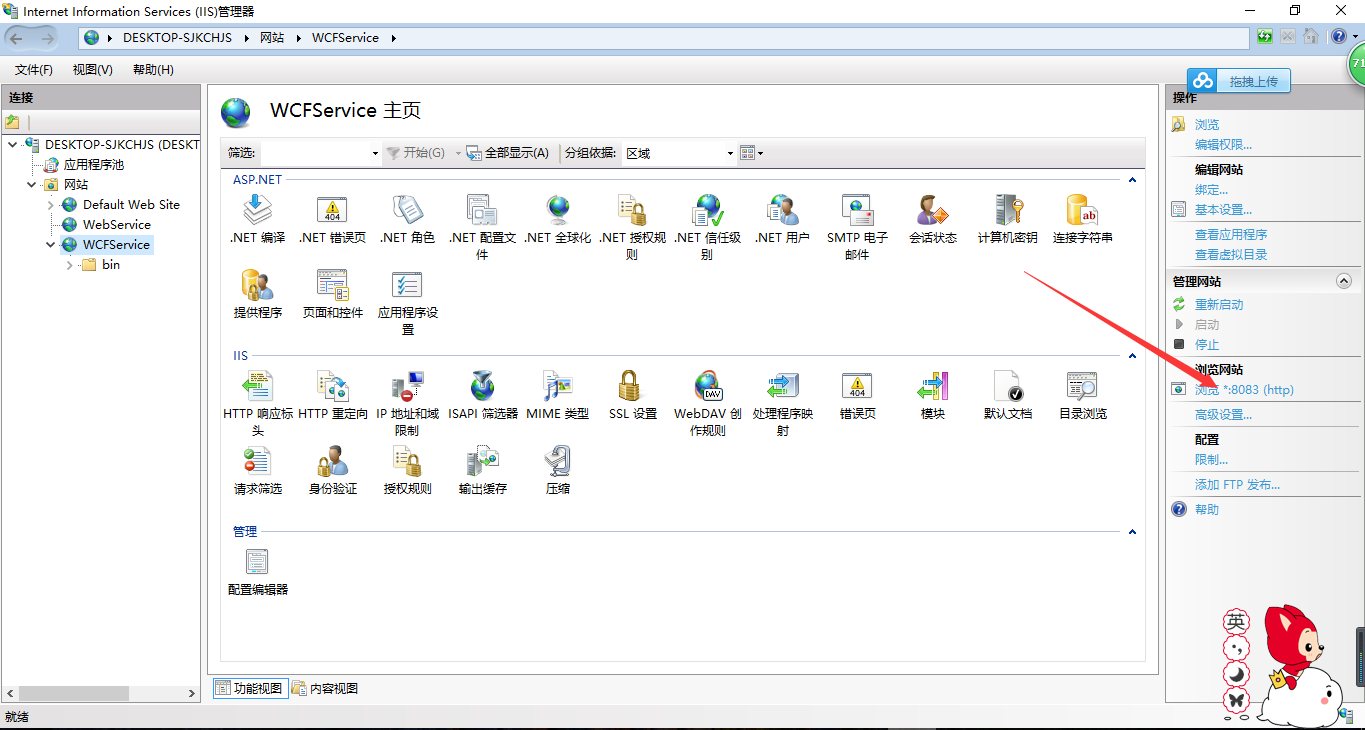
Task: Open the IP 地址和域限制 feature
Action: point(407,403)
